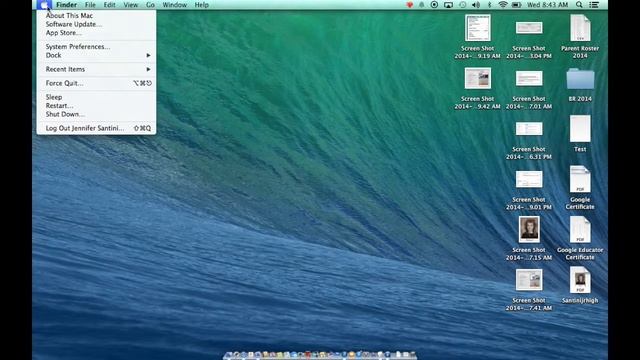Select the Santinijrhigh PDF icon
This screenshot has width=640, height=360.
point(580,280)
